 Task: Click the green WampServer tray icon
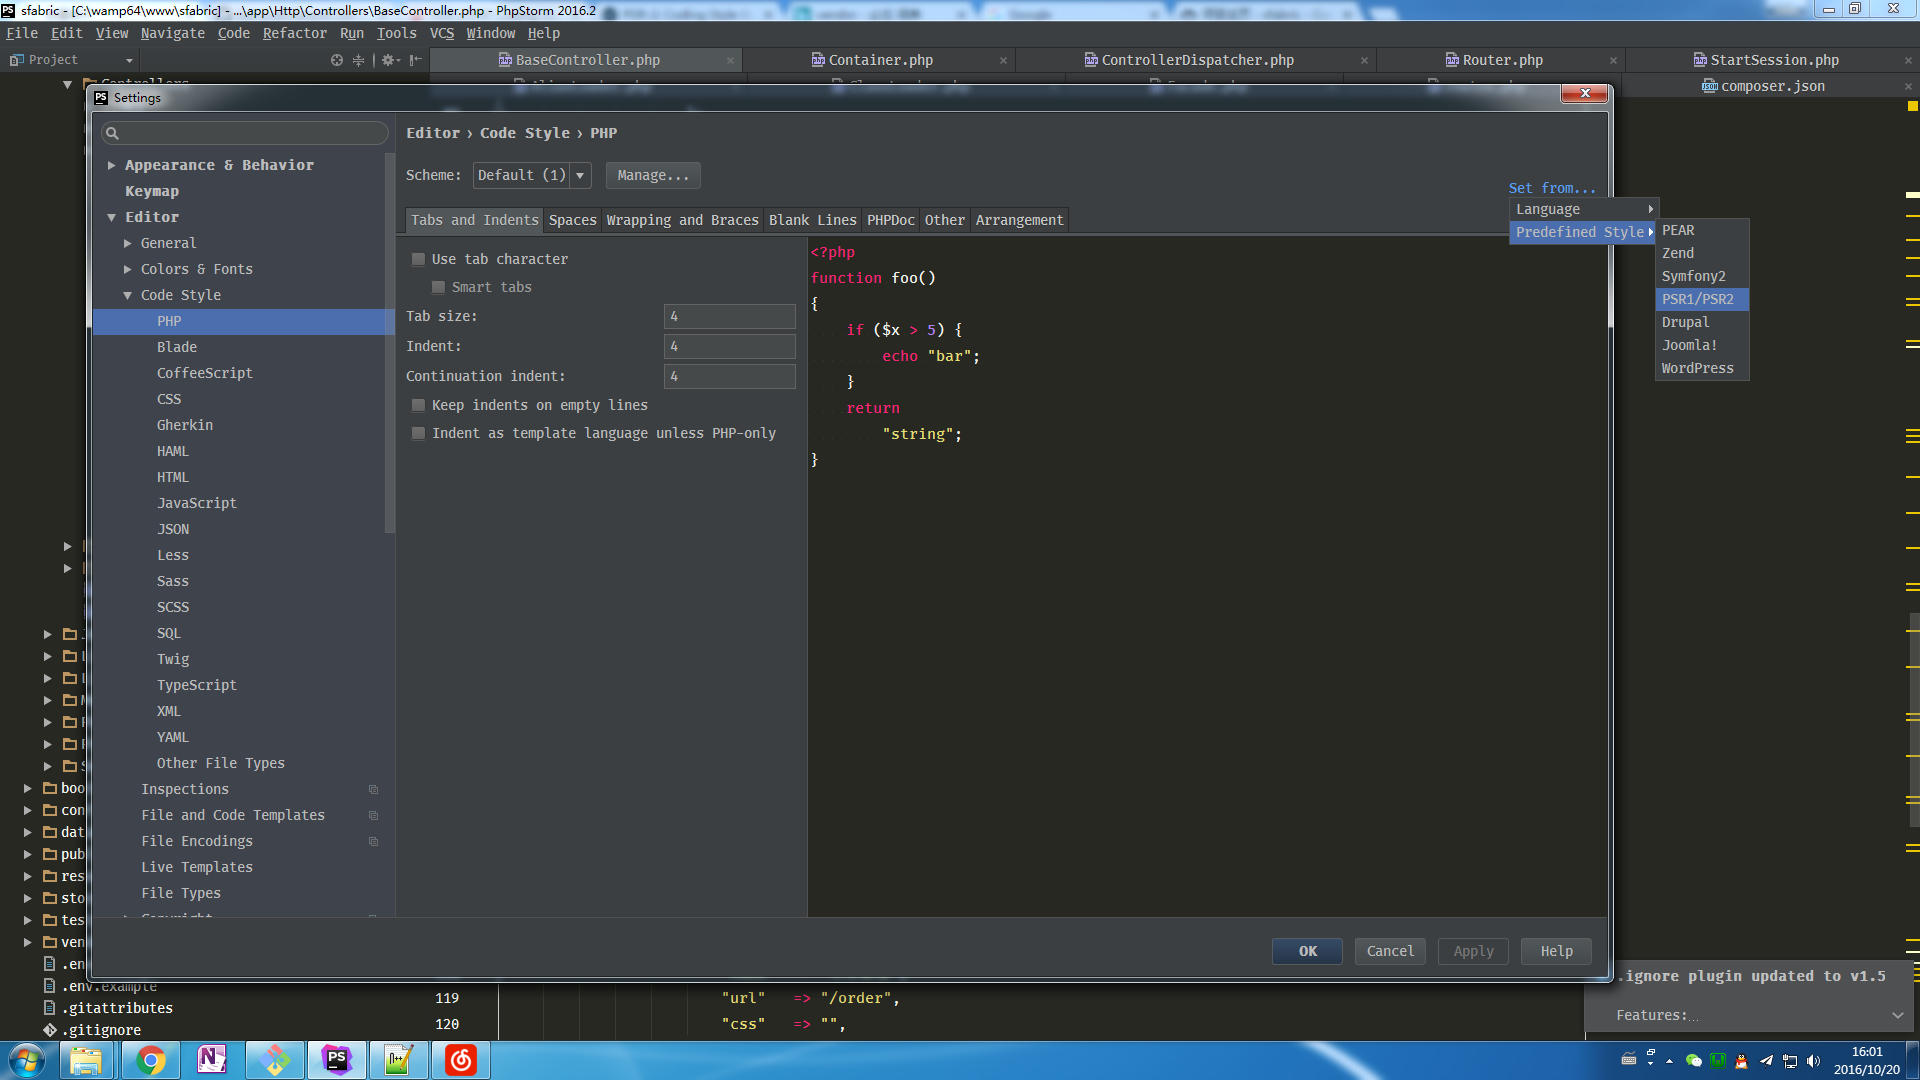click(x=1717, y=1061)
